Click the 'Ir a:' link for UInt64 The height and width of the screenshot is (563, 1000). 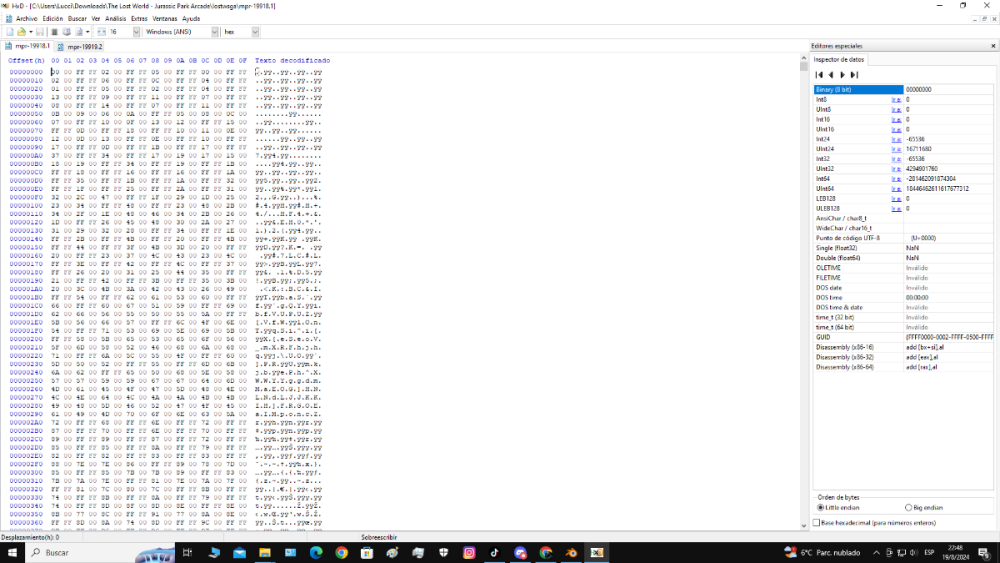click(896, 188)
